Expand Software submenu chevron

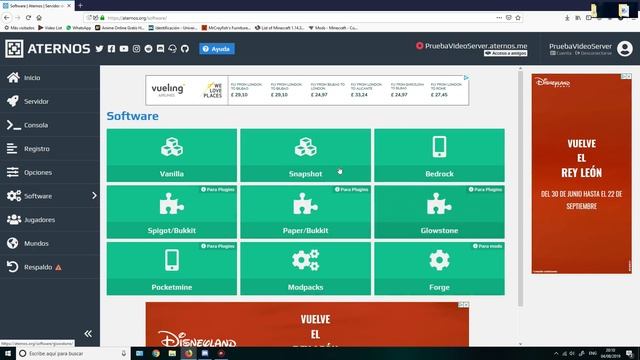[x=94, y=196]
